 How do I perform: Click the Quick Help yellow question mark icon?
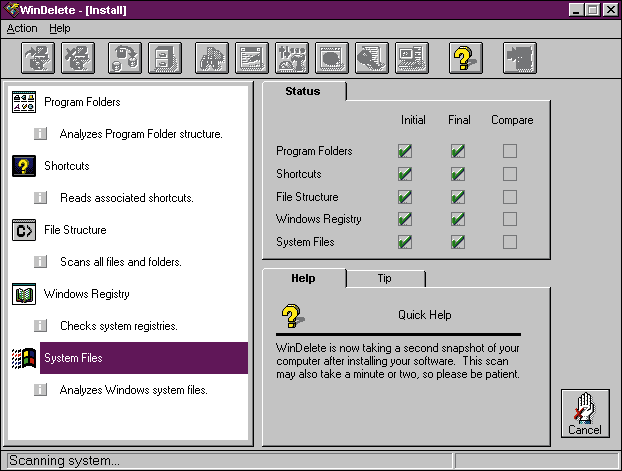(293, 316)
